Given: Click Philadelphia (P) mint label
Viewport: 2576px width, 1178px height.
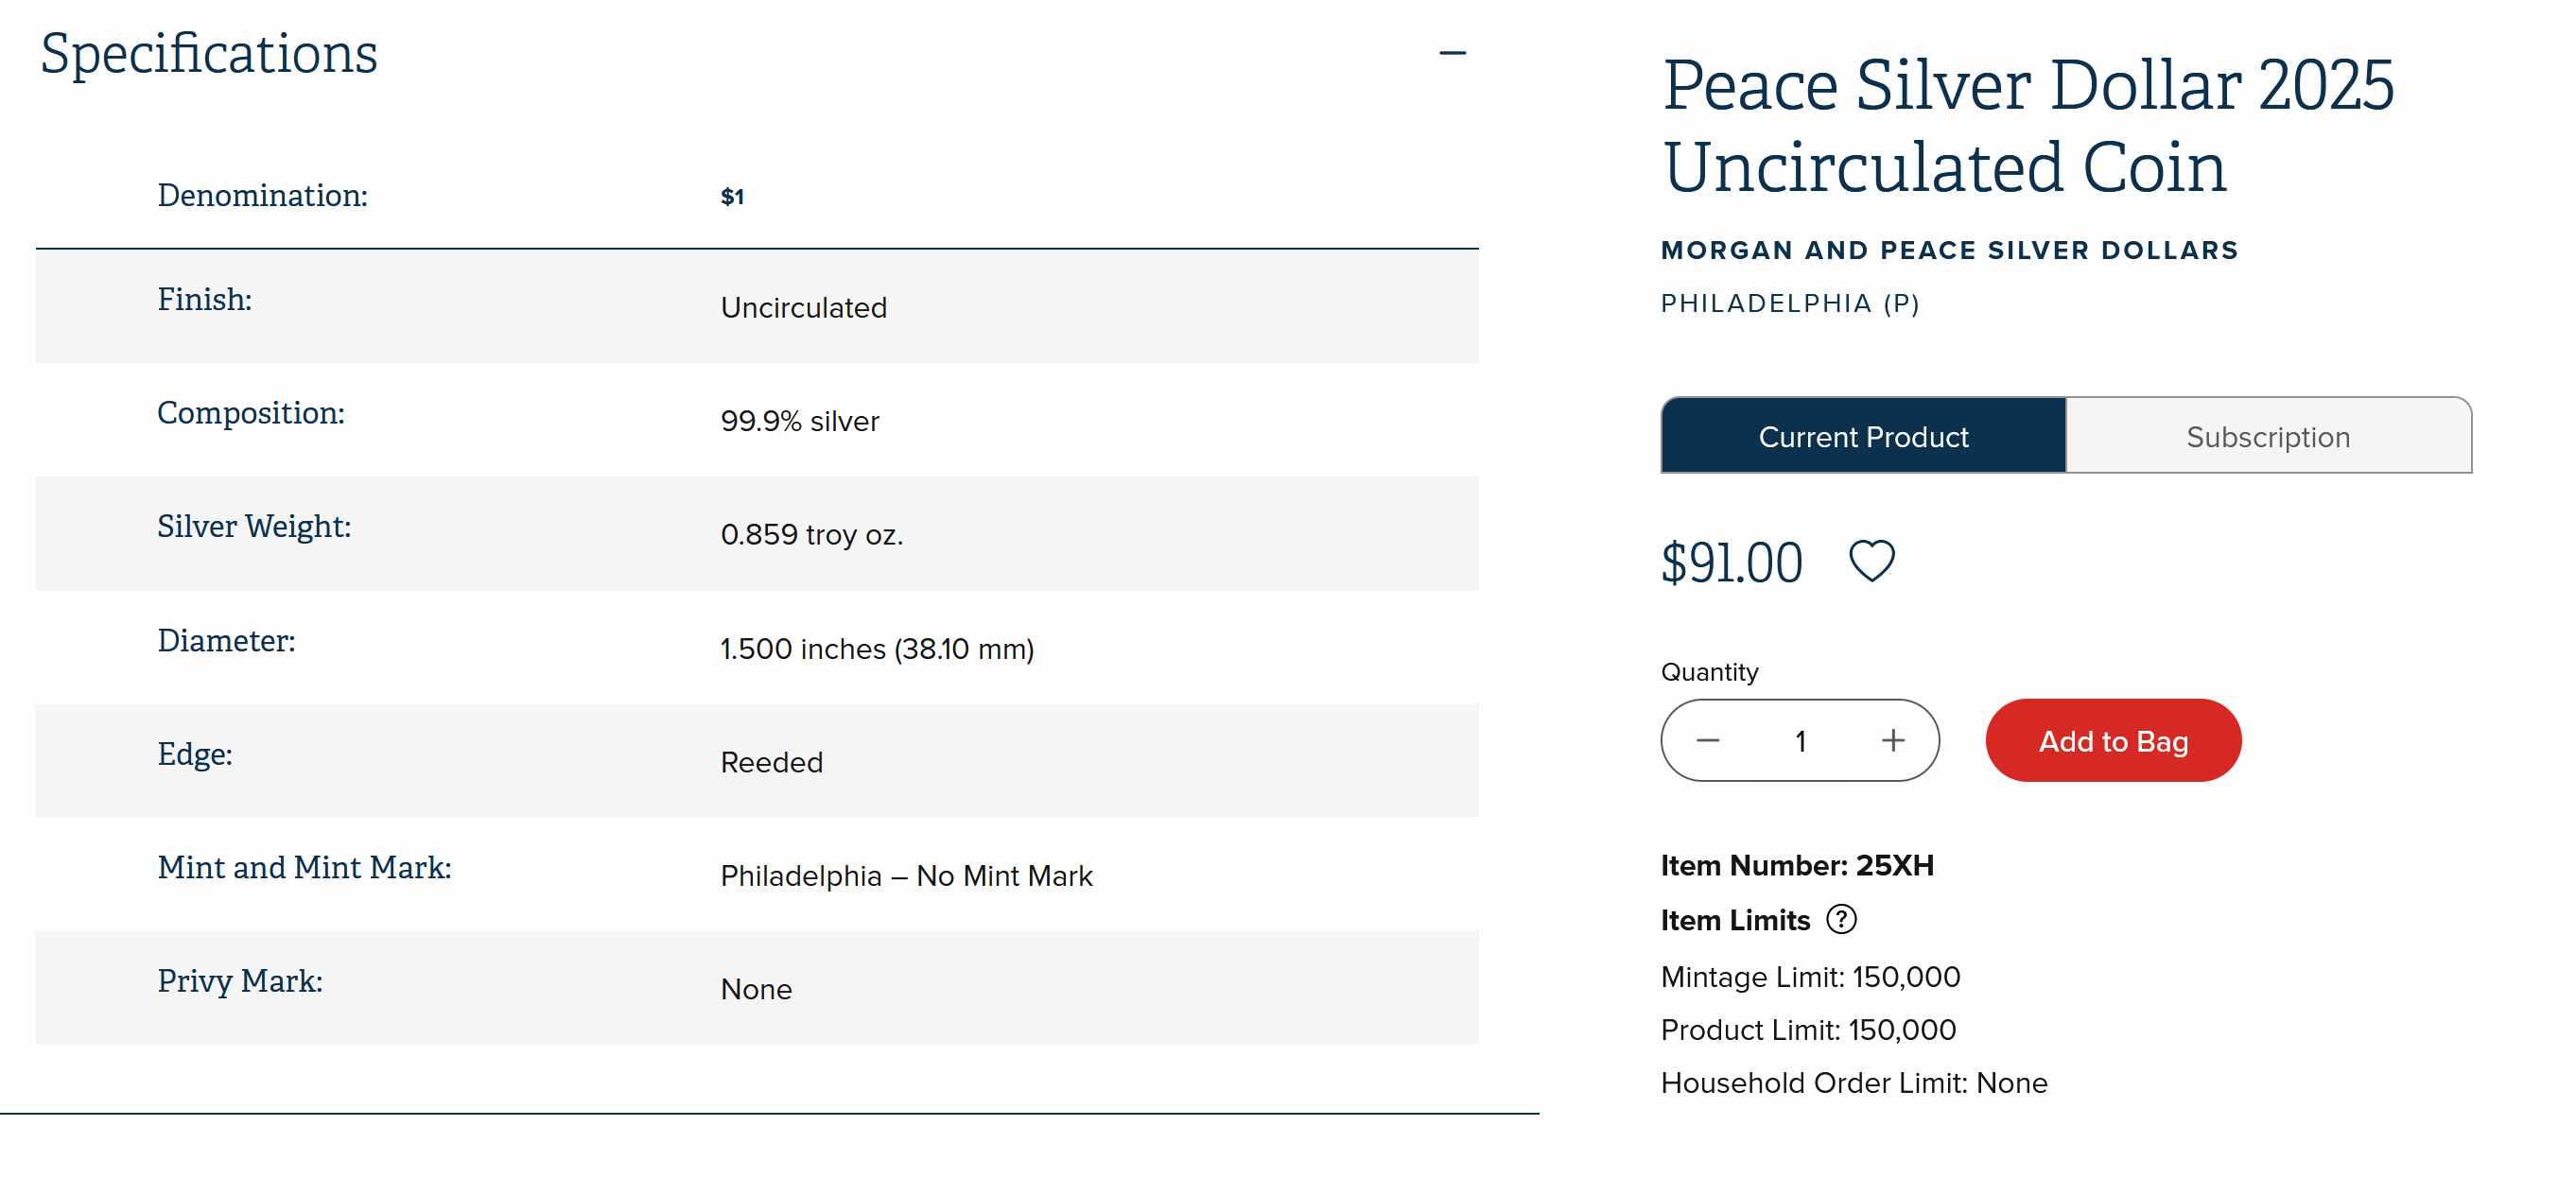Looking at the screenshot, I should 1790,303.
